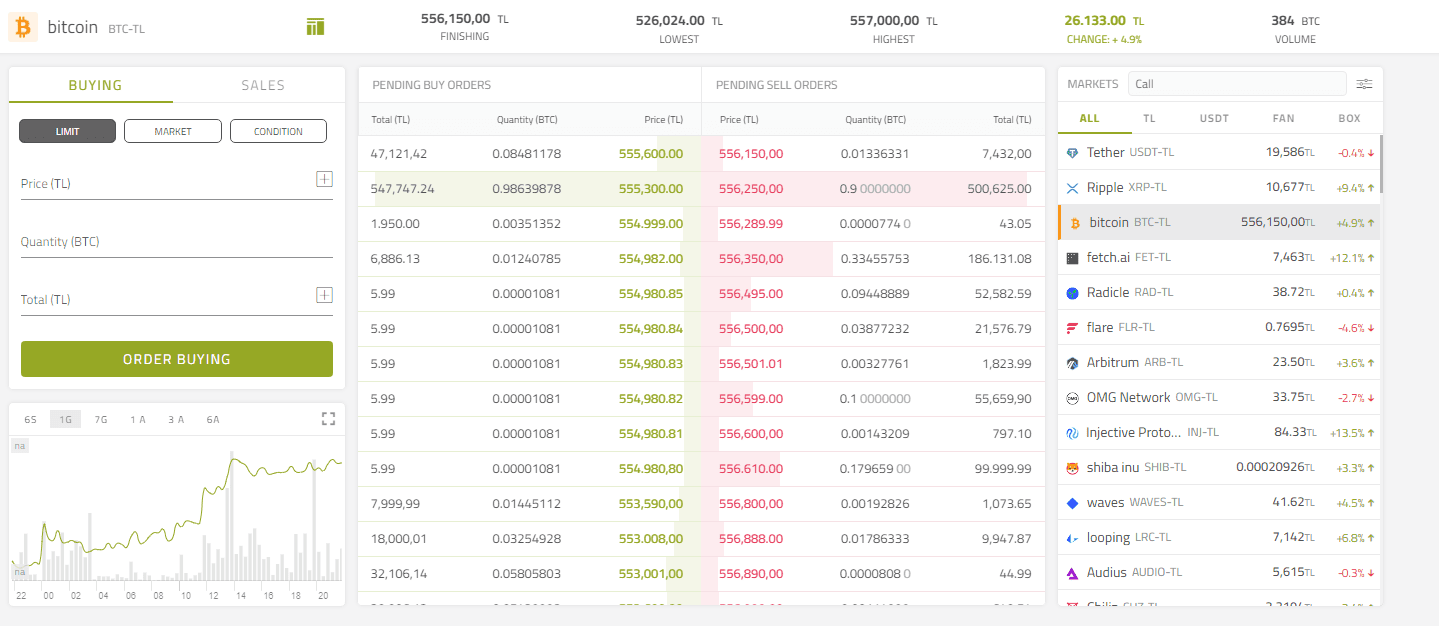This screenshot has width=1439, height=626.
Task: Click the bitcoin icon in markets list
Action: (x=1075, y=223)
